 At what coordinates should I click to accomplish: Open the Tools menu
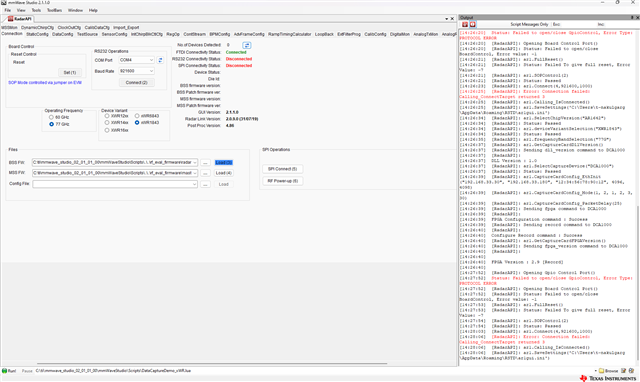(x=36, y=10)
